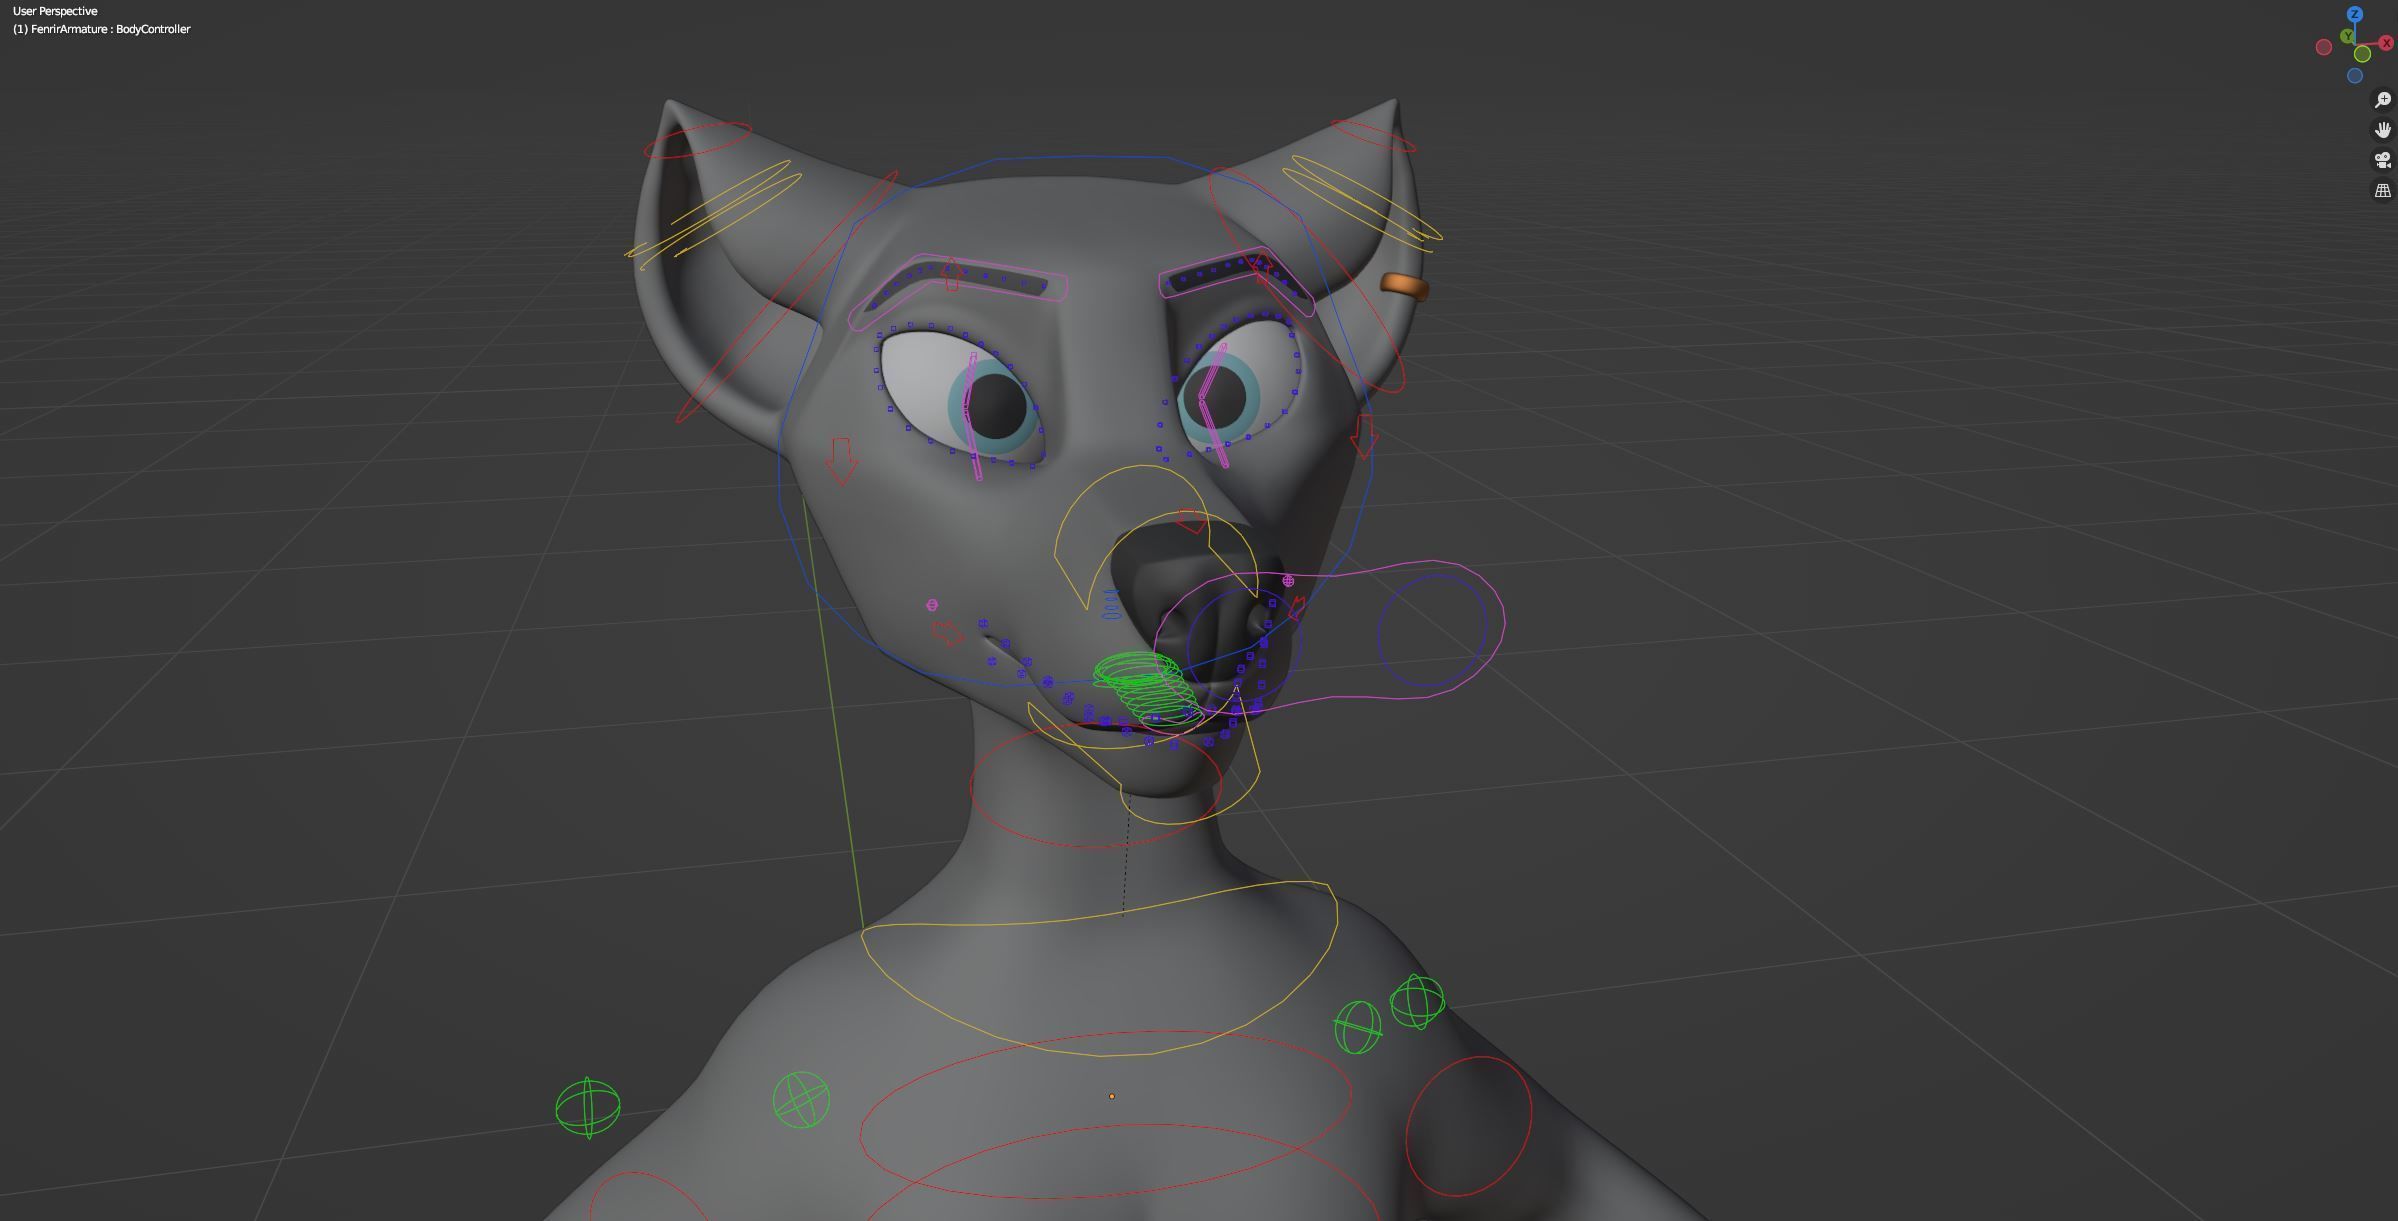Select the bright green negative Y axis circle
Image resolution: width=2398 pixels, height=1221 pixels.
[x=2362, y=54]
